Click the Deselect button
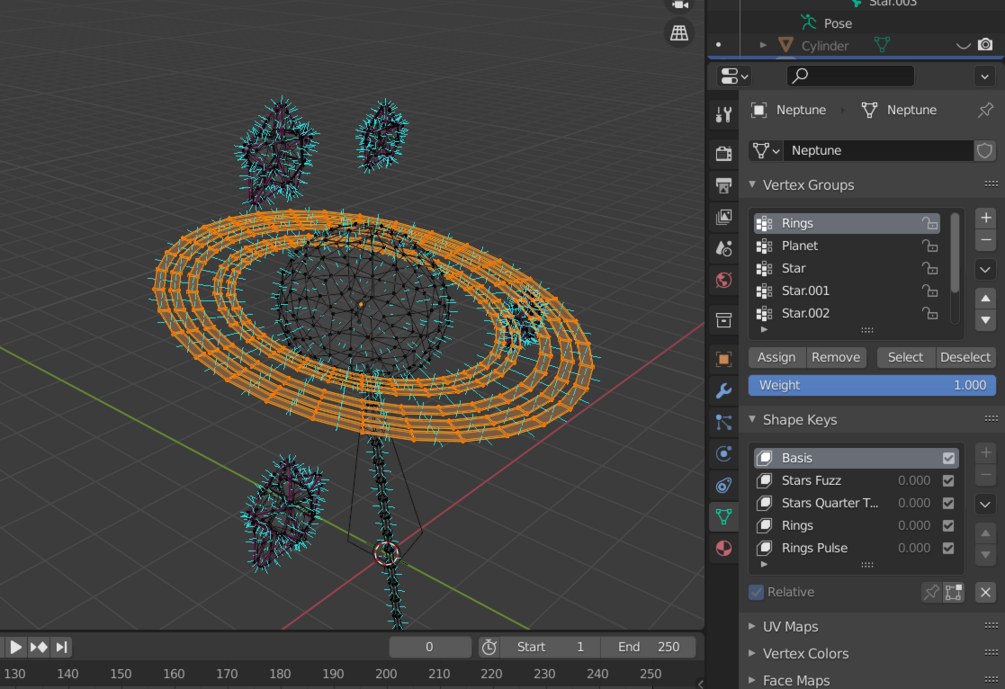The height and width of the screenshot is (689, 1005). click(x=965, y=357)
